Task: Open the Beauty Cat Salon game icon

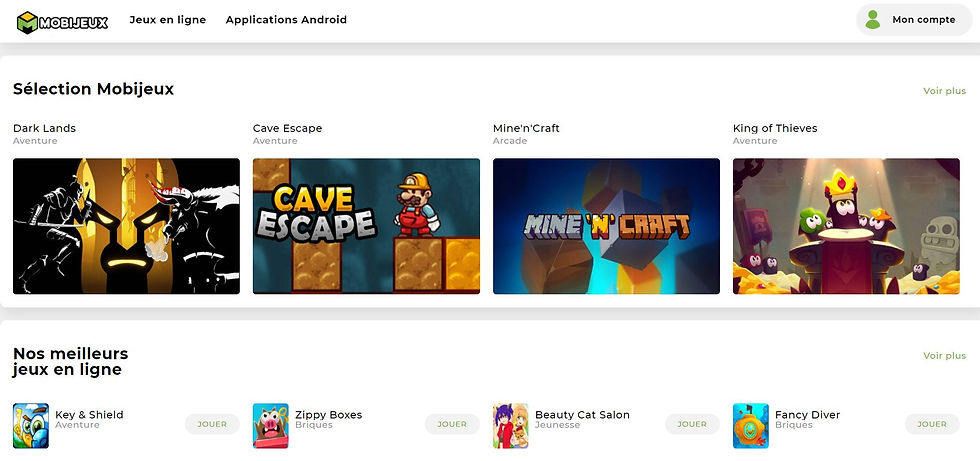Action: (511, 425)
